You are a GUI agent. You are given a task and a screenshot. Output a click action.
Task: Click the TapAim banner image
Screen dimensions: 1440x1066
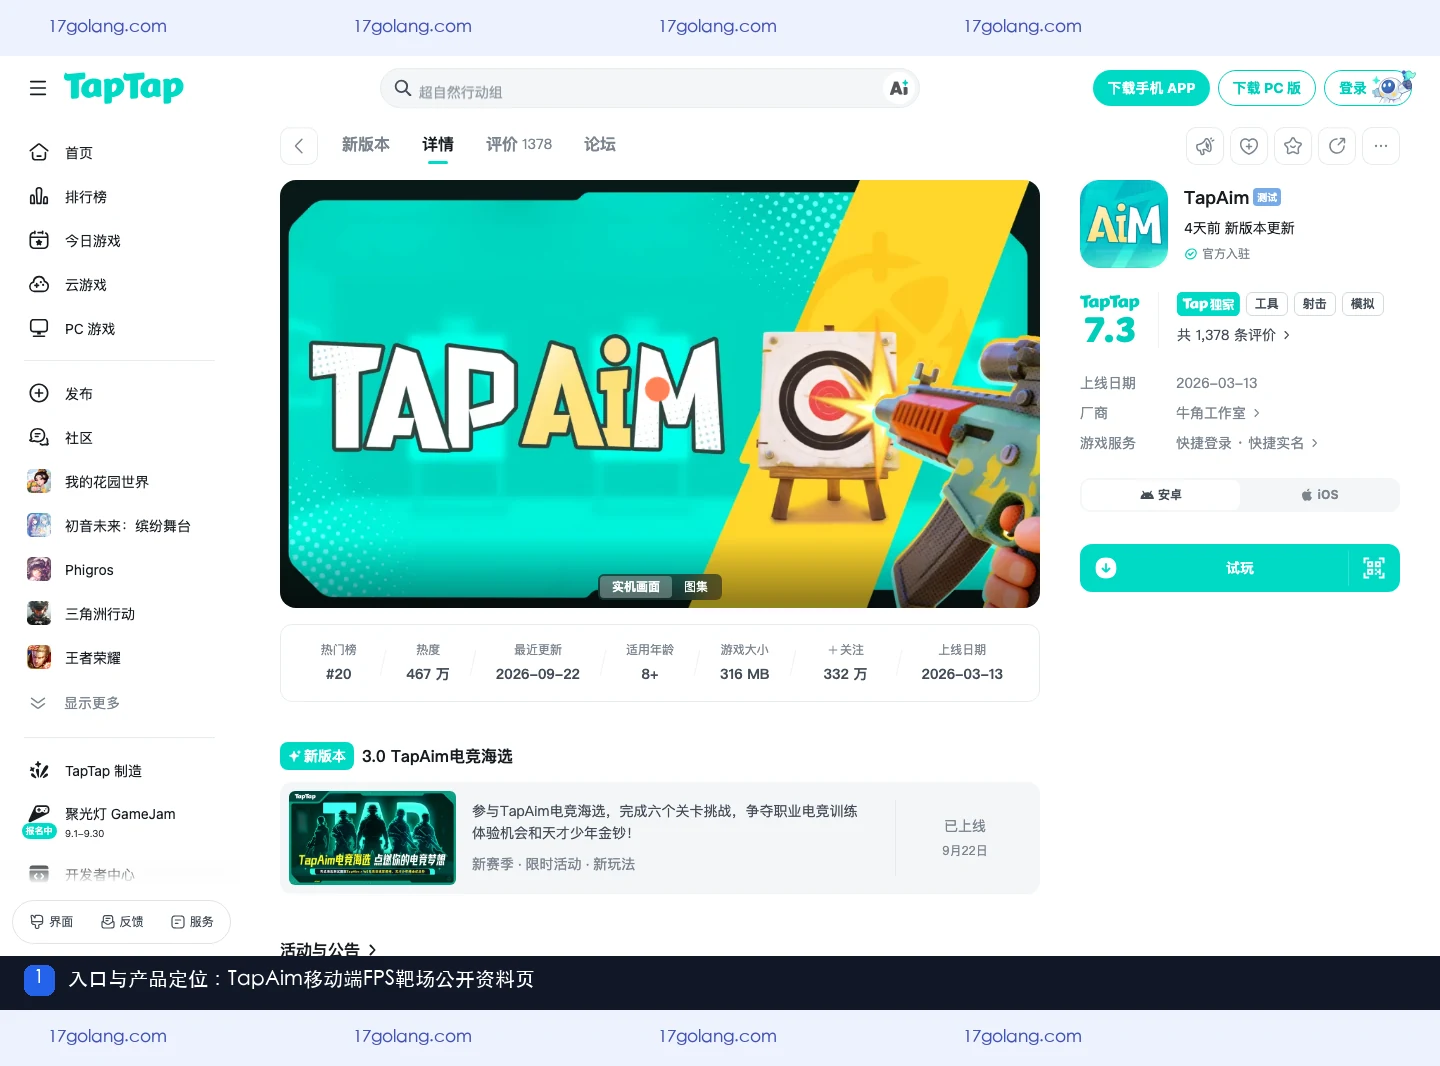tap(660, 394)
